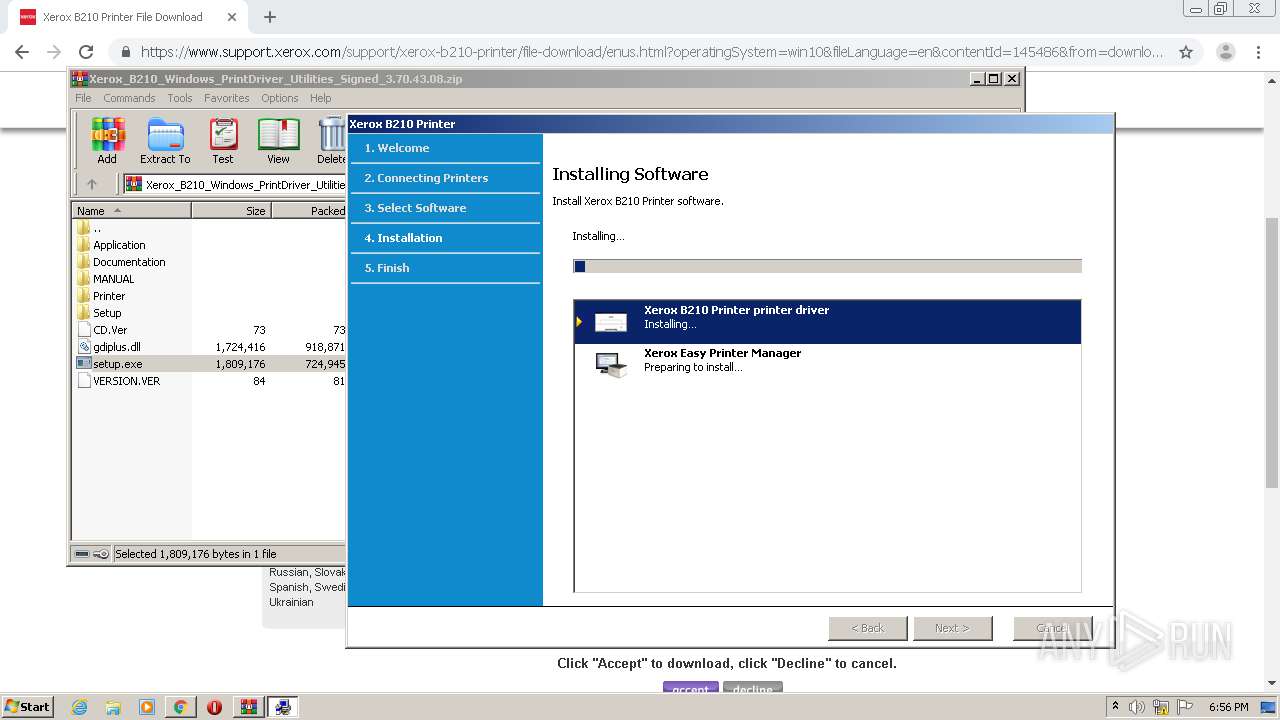
Task: Select the CD.Ver file icon
Action: click(x=84, y=330)
